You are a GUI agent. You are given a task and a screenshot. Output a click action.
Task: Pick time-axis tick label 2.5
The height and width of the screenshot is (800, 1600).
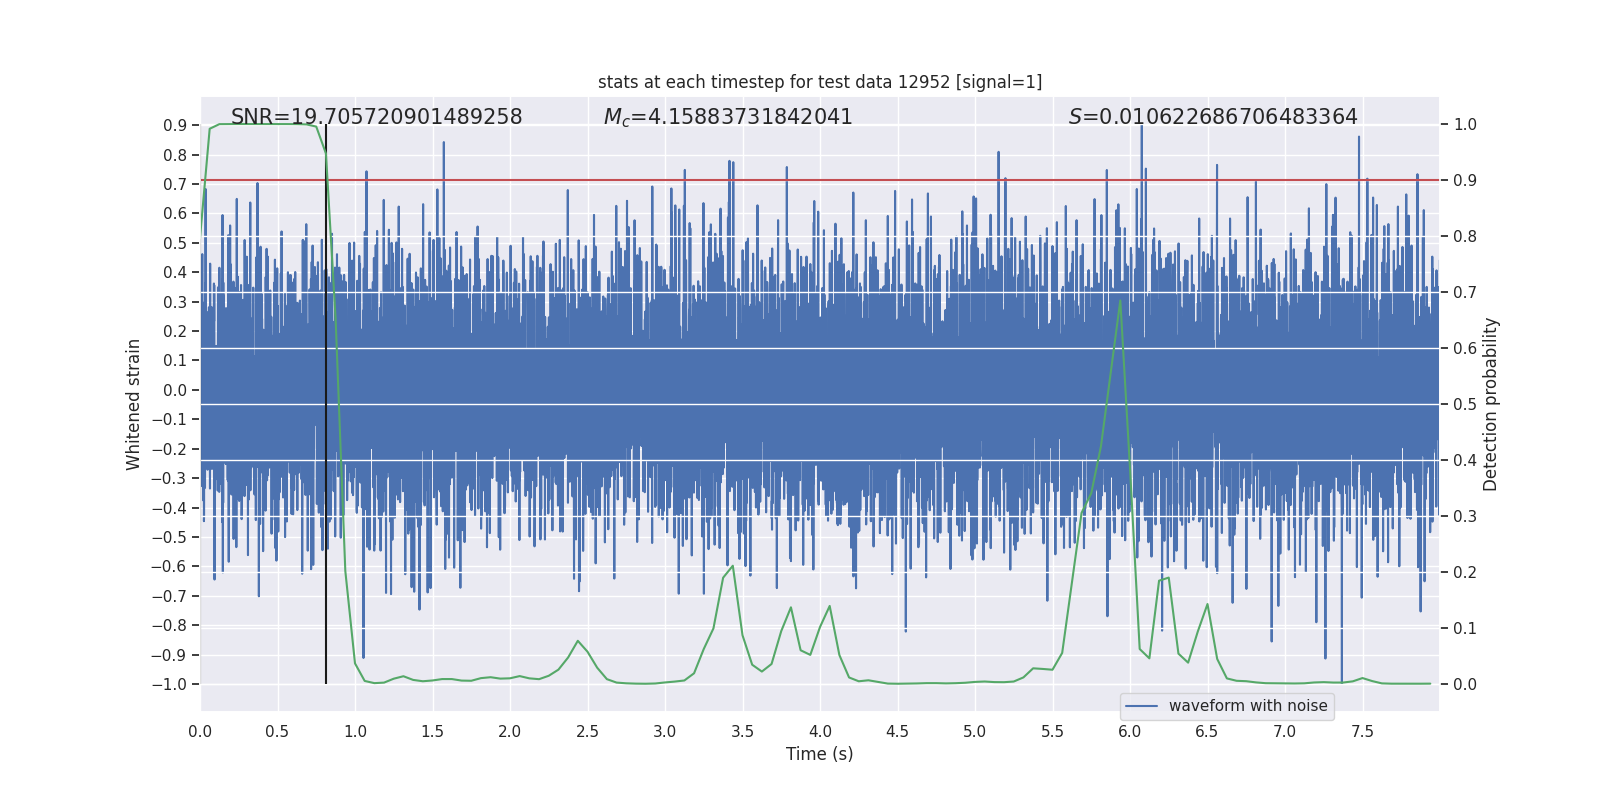pyautogui.click(x=588, y=731)
